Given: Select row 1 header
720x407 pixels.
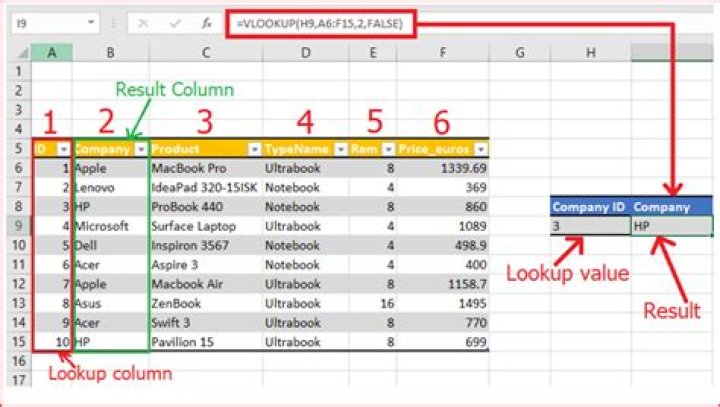Looking at the screenshot, I should pyautogui.click(x=19, y=71).
